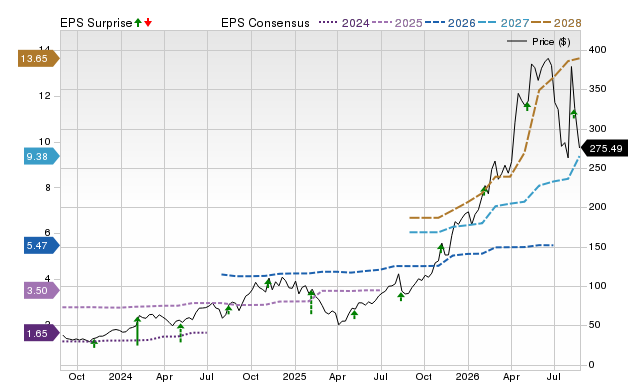Click the 8 label on the EPS axis

pyautogui.click(x=48, y=187)
